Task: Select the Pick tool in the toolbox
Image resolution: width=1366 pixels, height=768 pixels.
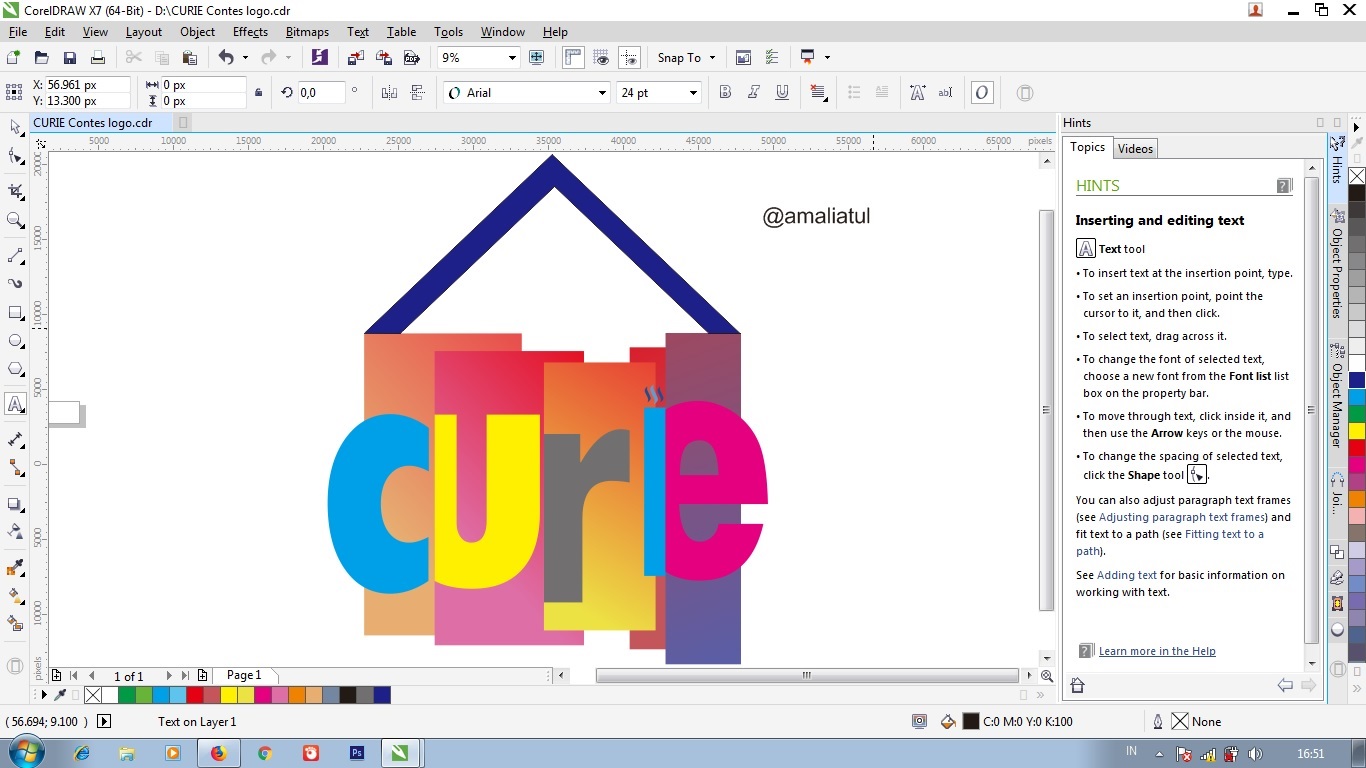Action: pyautogui.click(x=15, y=127)
